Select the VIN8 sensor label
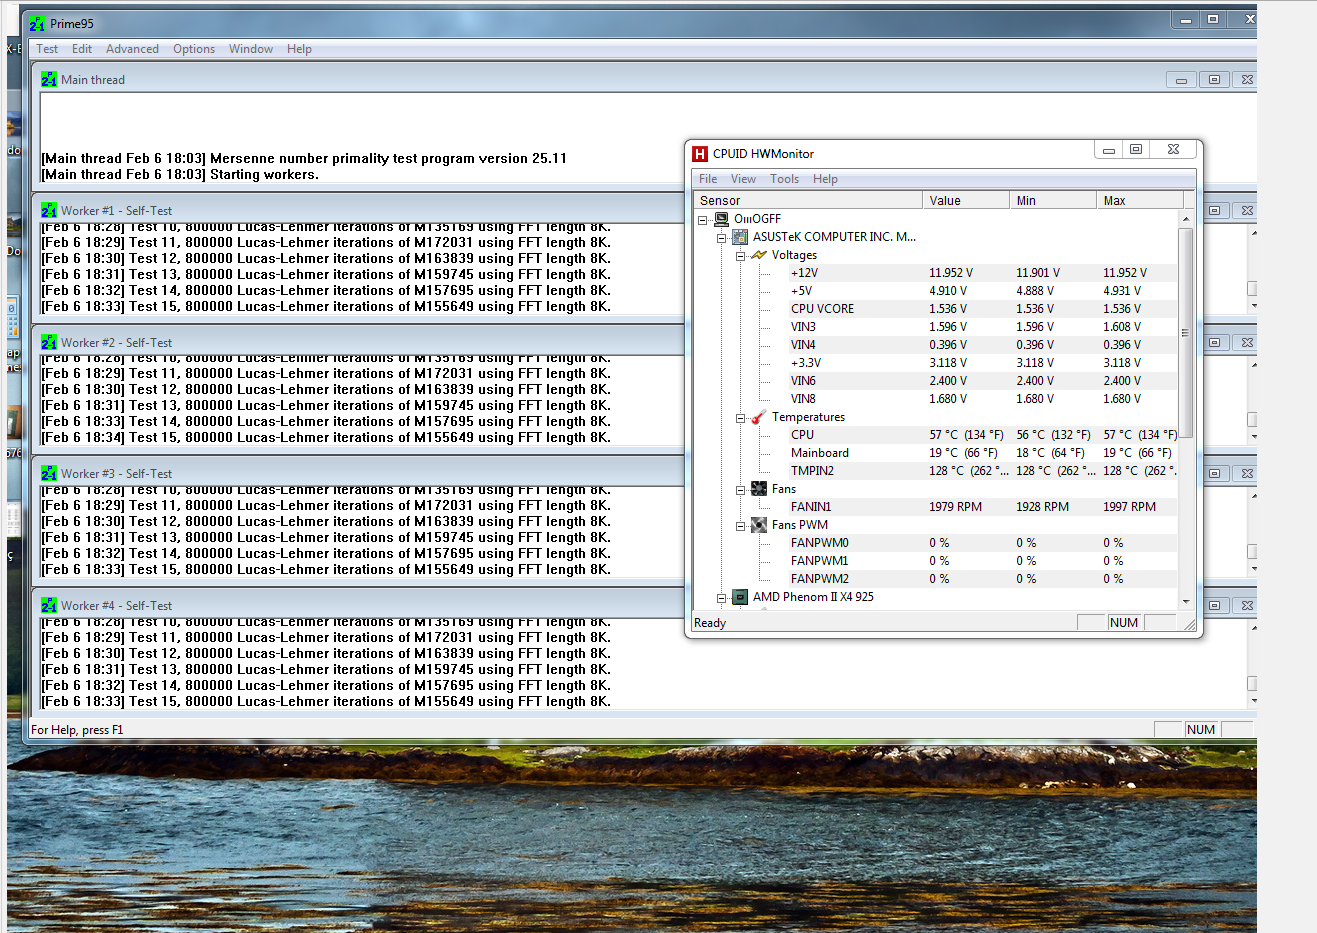Viewport: 1317px width, 933px height. click(803, 399)
